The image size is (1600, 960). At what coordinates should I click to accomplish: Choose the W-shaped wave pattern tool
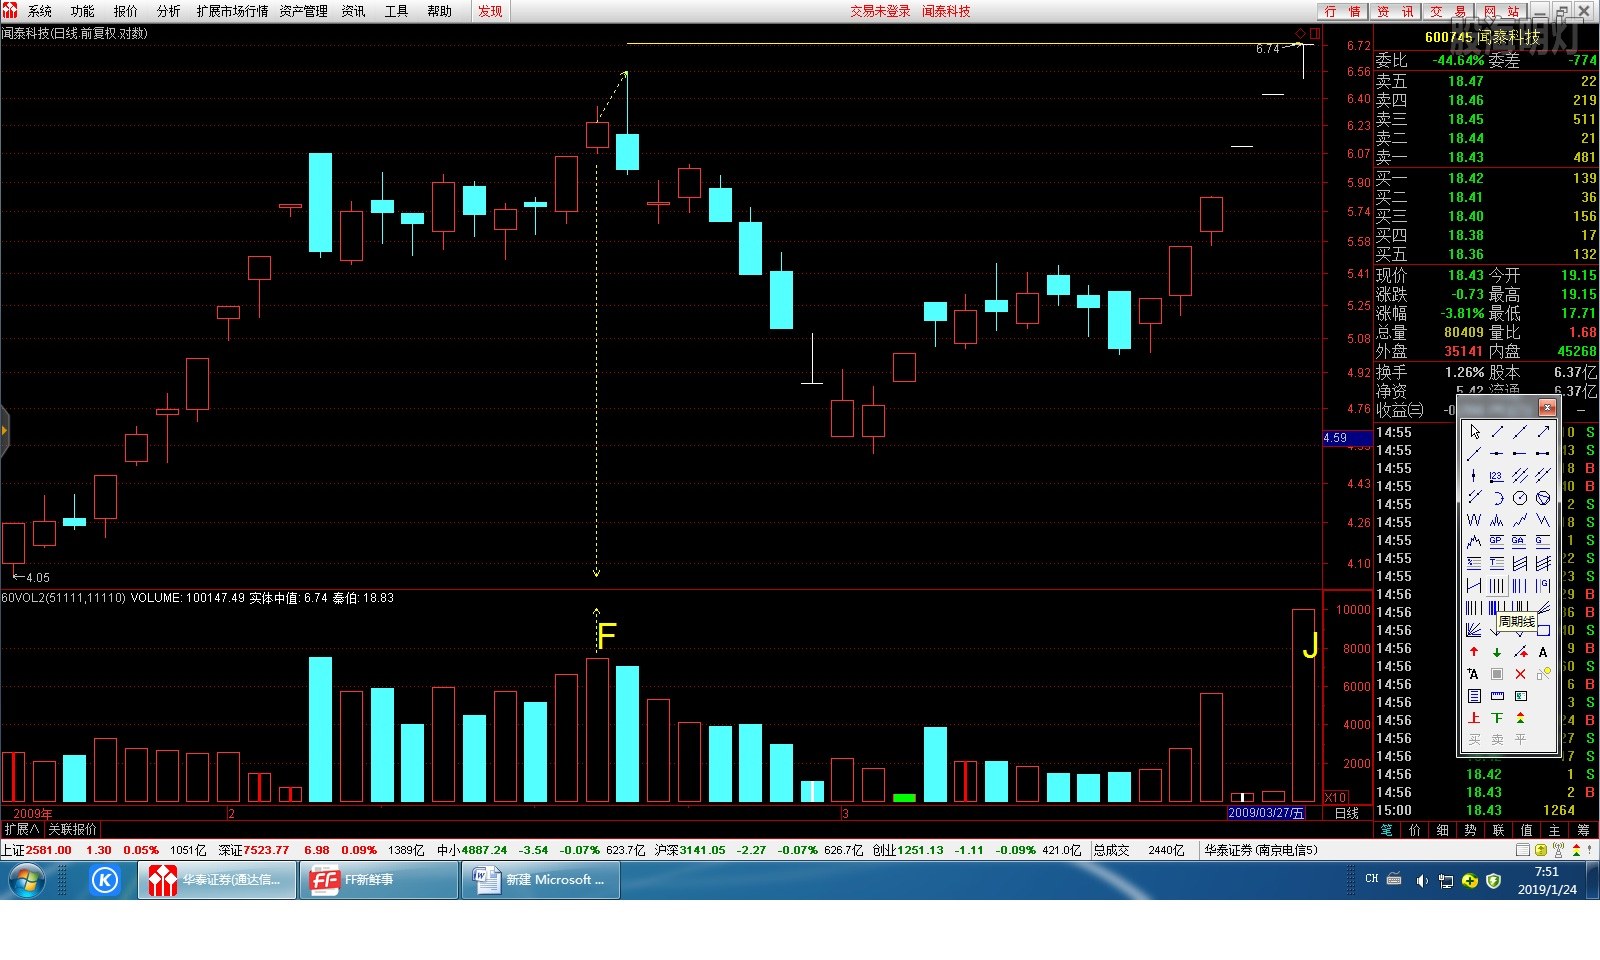coord(1474,519)
